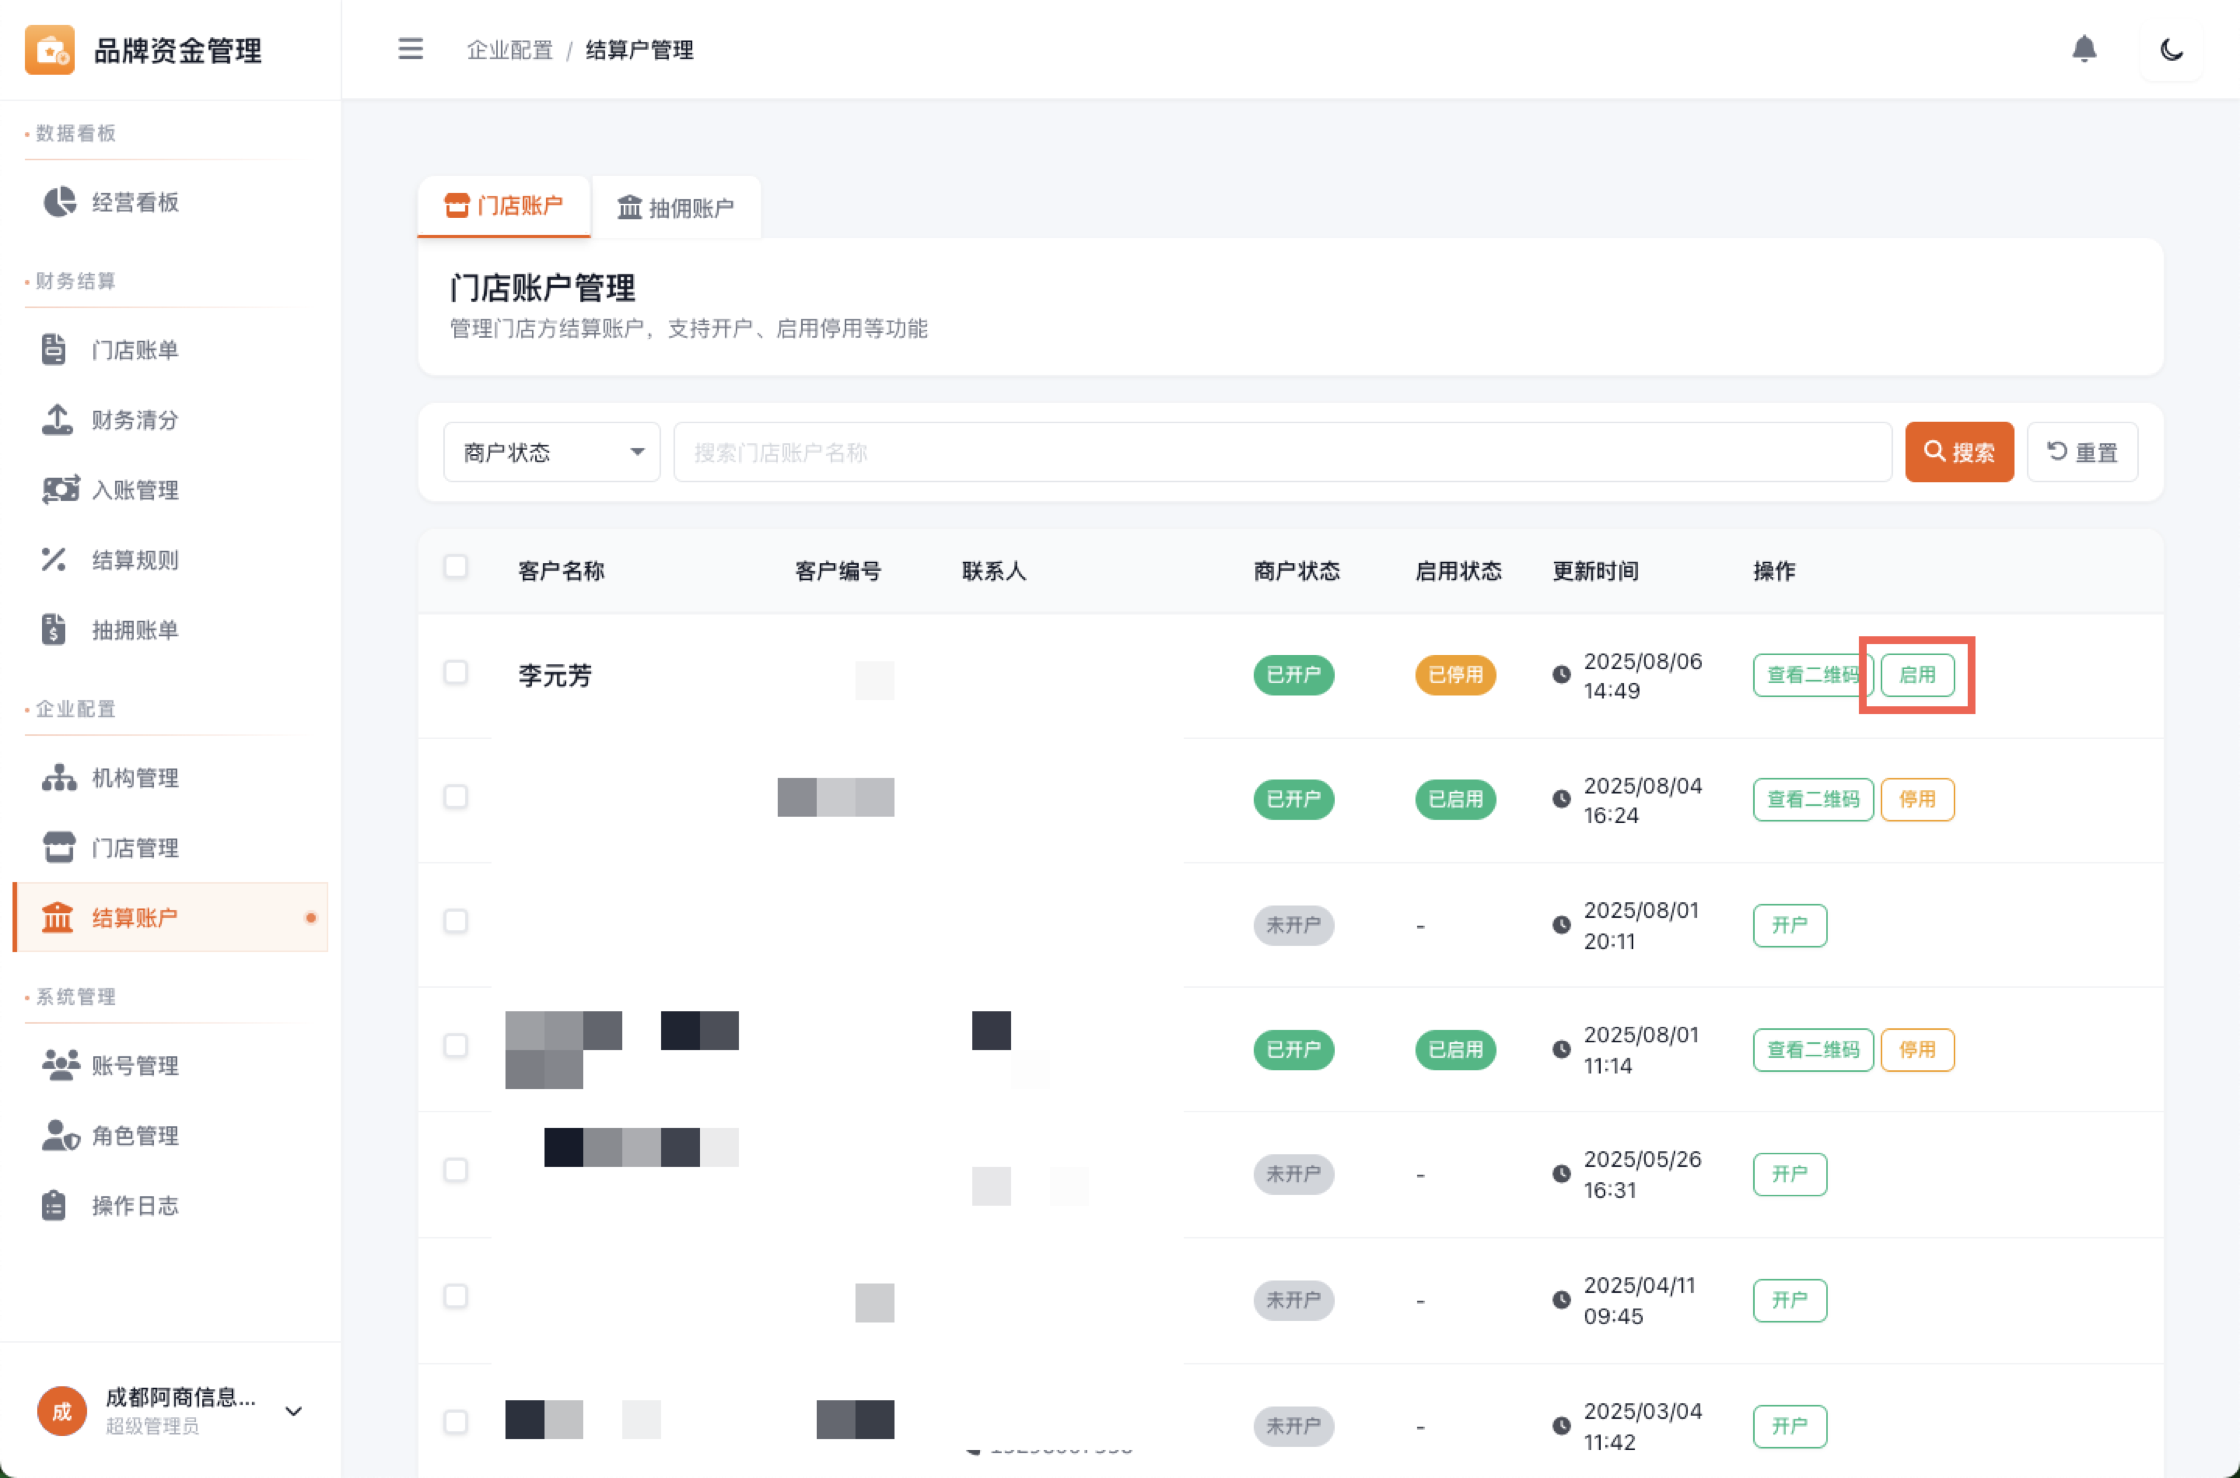Expand the 成都阿商信息 account menu chevron

[294, 1411]
